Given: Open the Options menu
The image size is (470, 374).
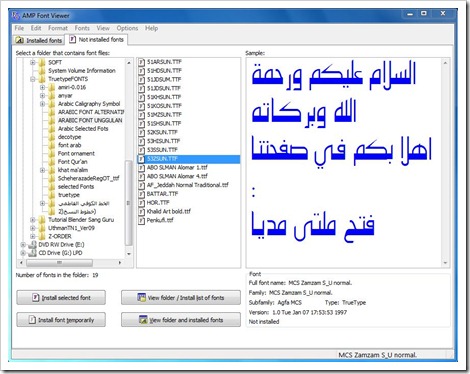Looking at the screenshot, I should point(127,28).
